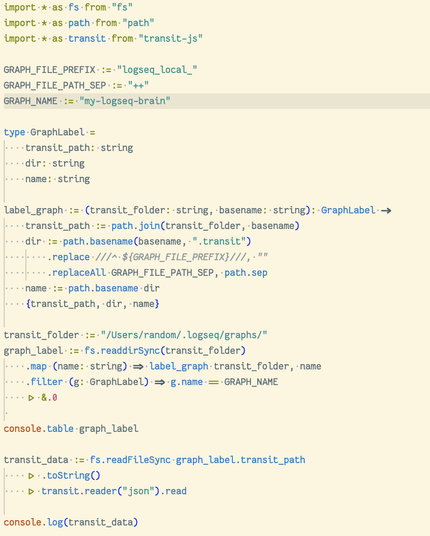
Task: Click path.sep at end of replaceAll line
Action: (x=246, y=272)
